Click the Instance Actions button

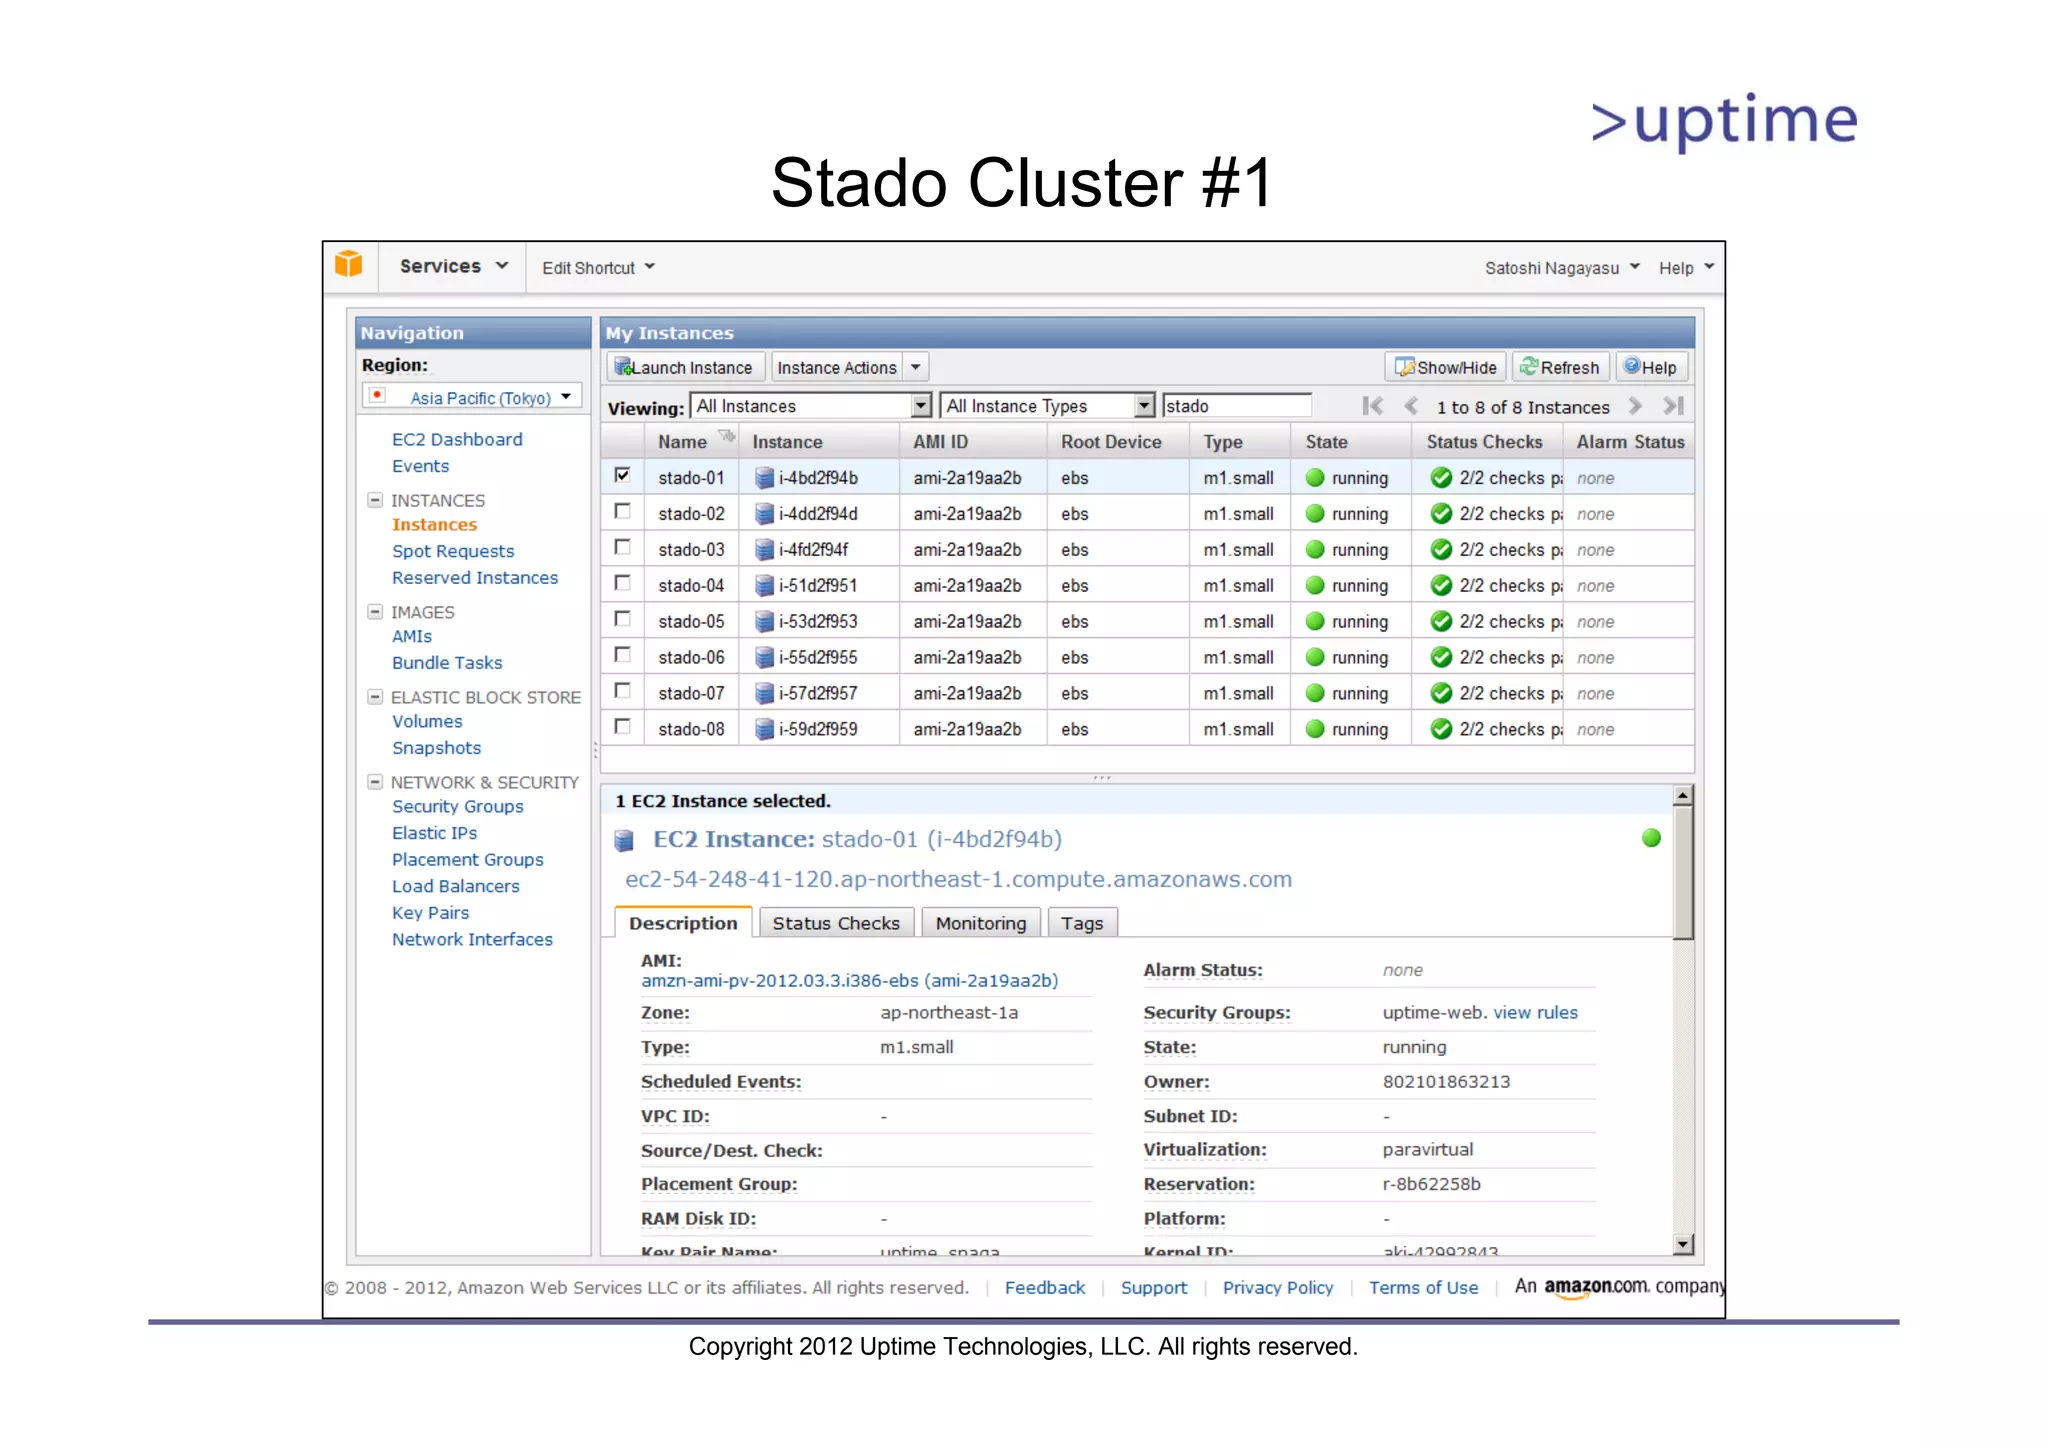[837, 367]
